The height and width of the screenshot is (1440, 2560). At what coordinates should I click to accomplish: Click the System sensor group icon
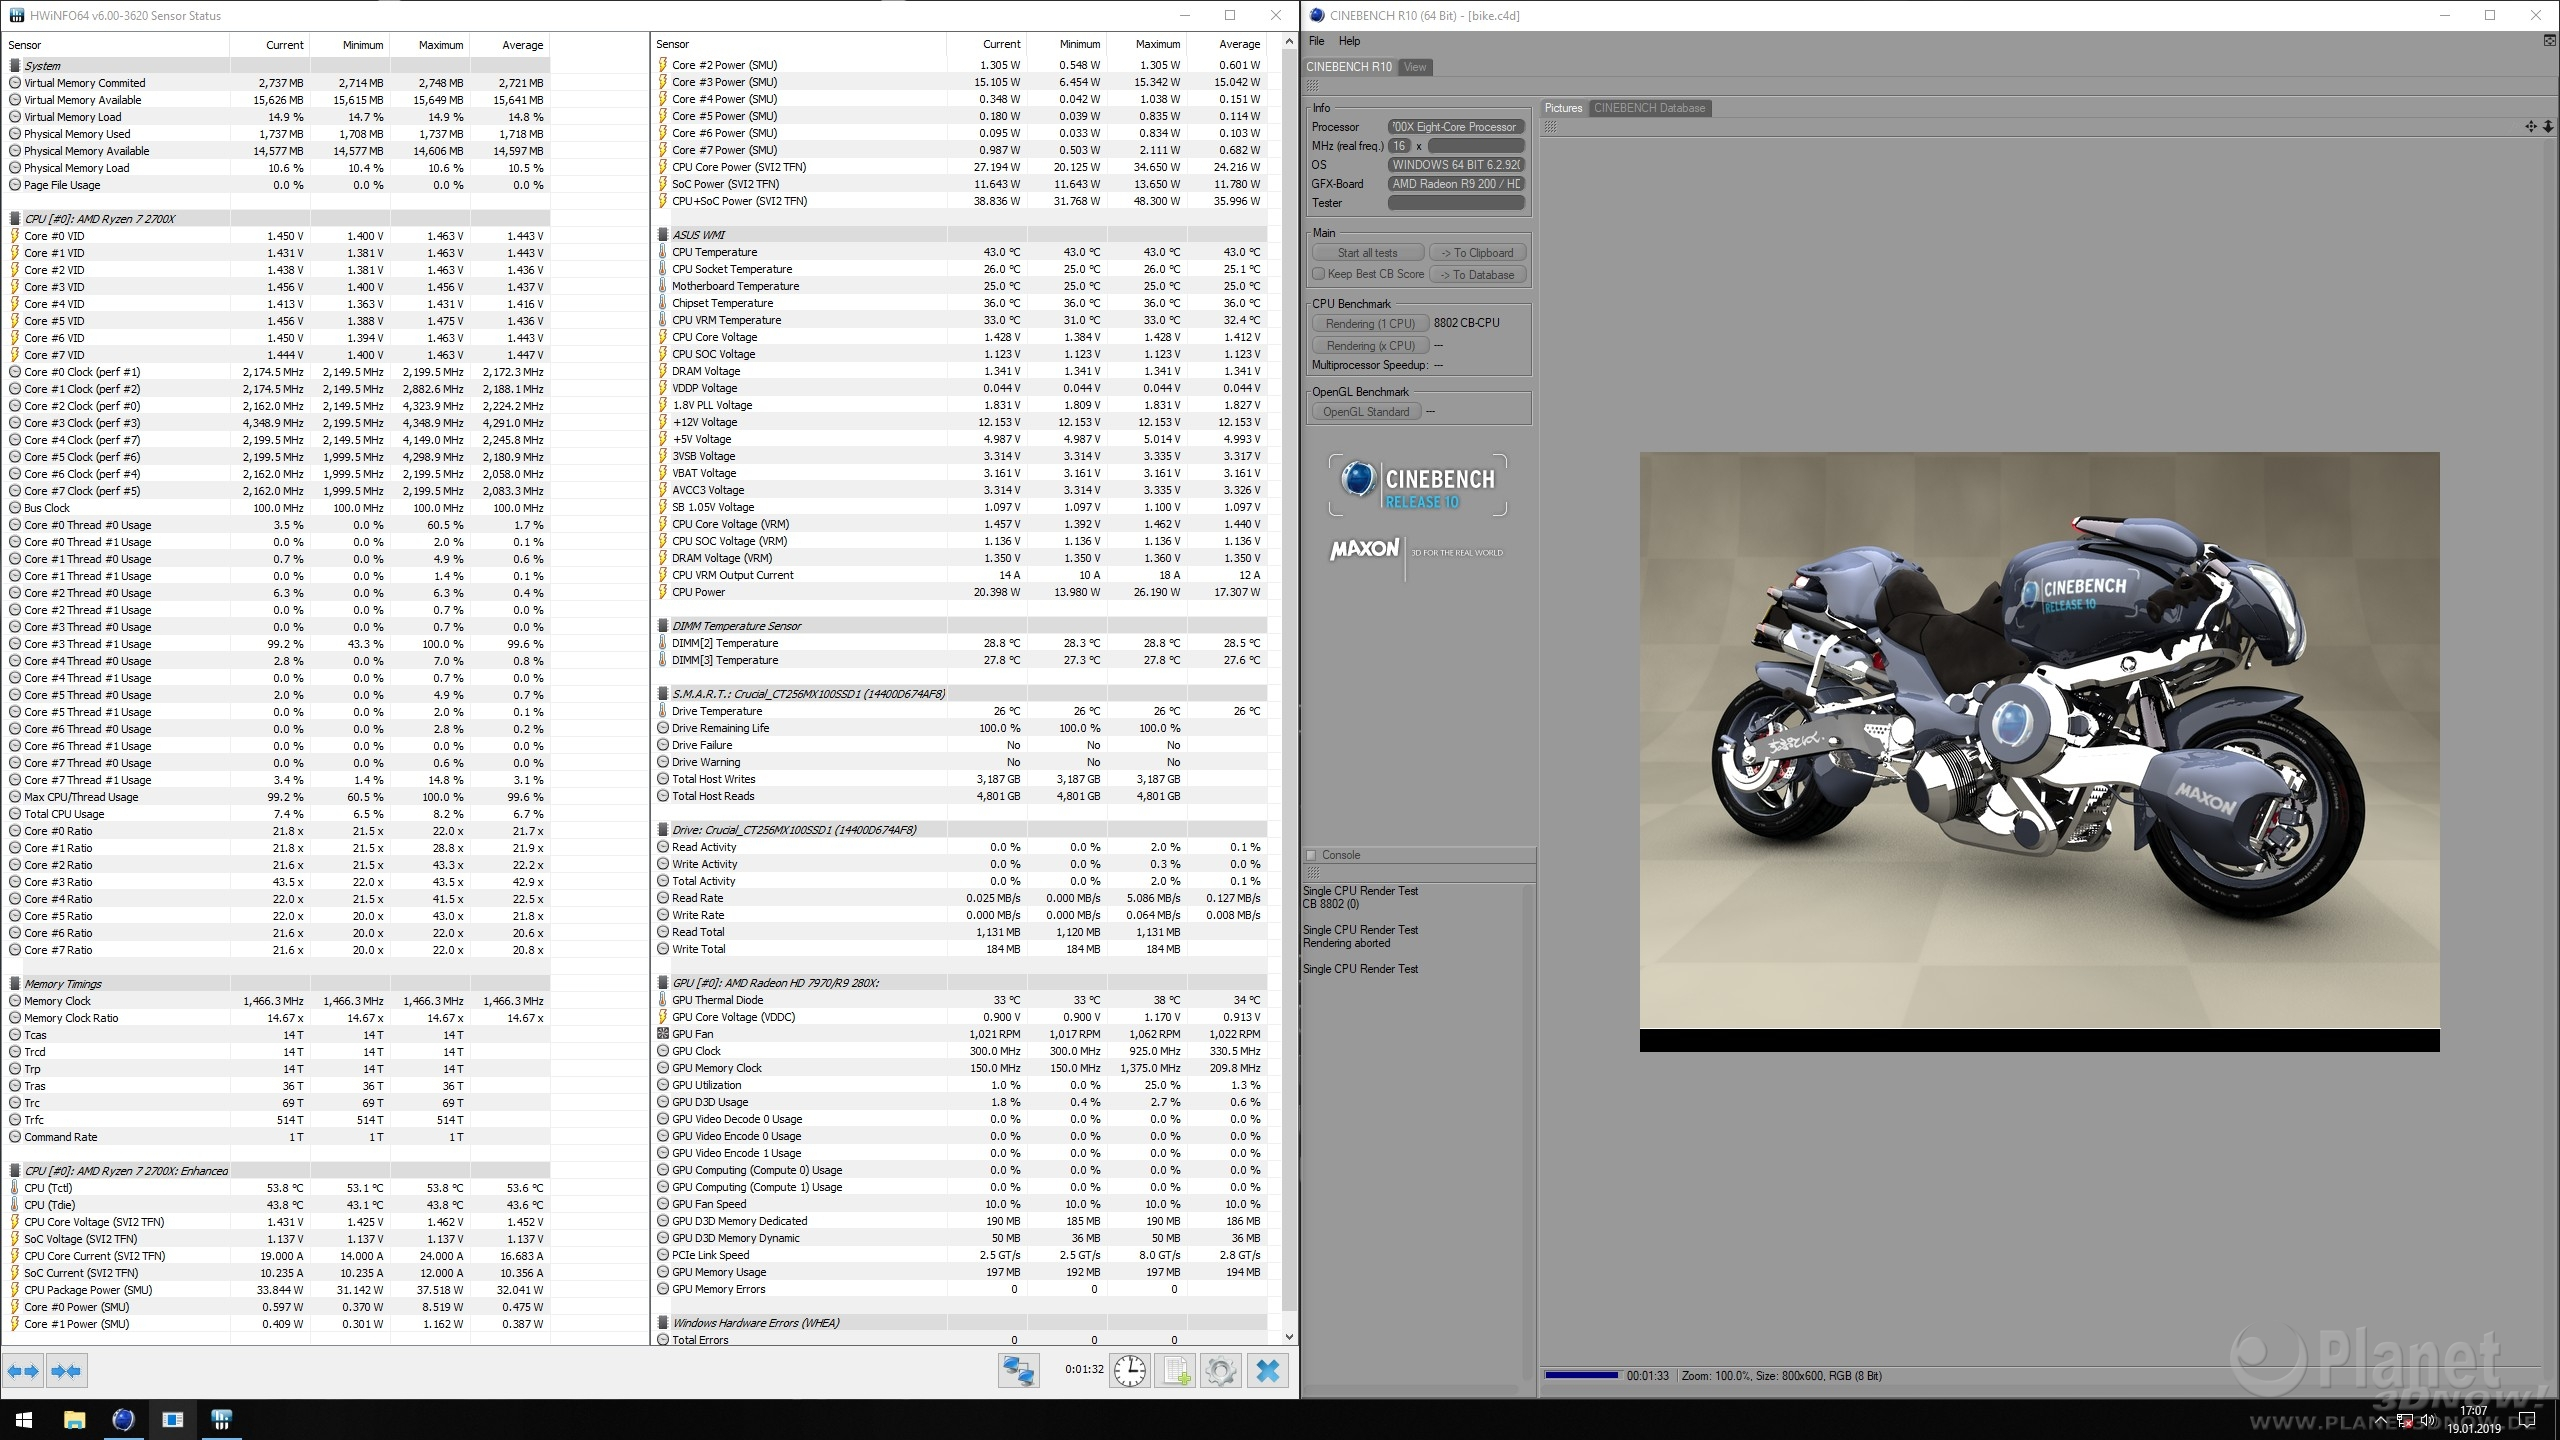coord(15,66)
